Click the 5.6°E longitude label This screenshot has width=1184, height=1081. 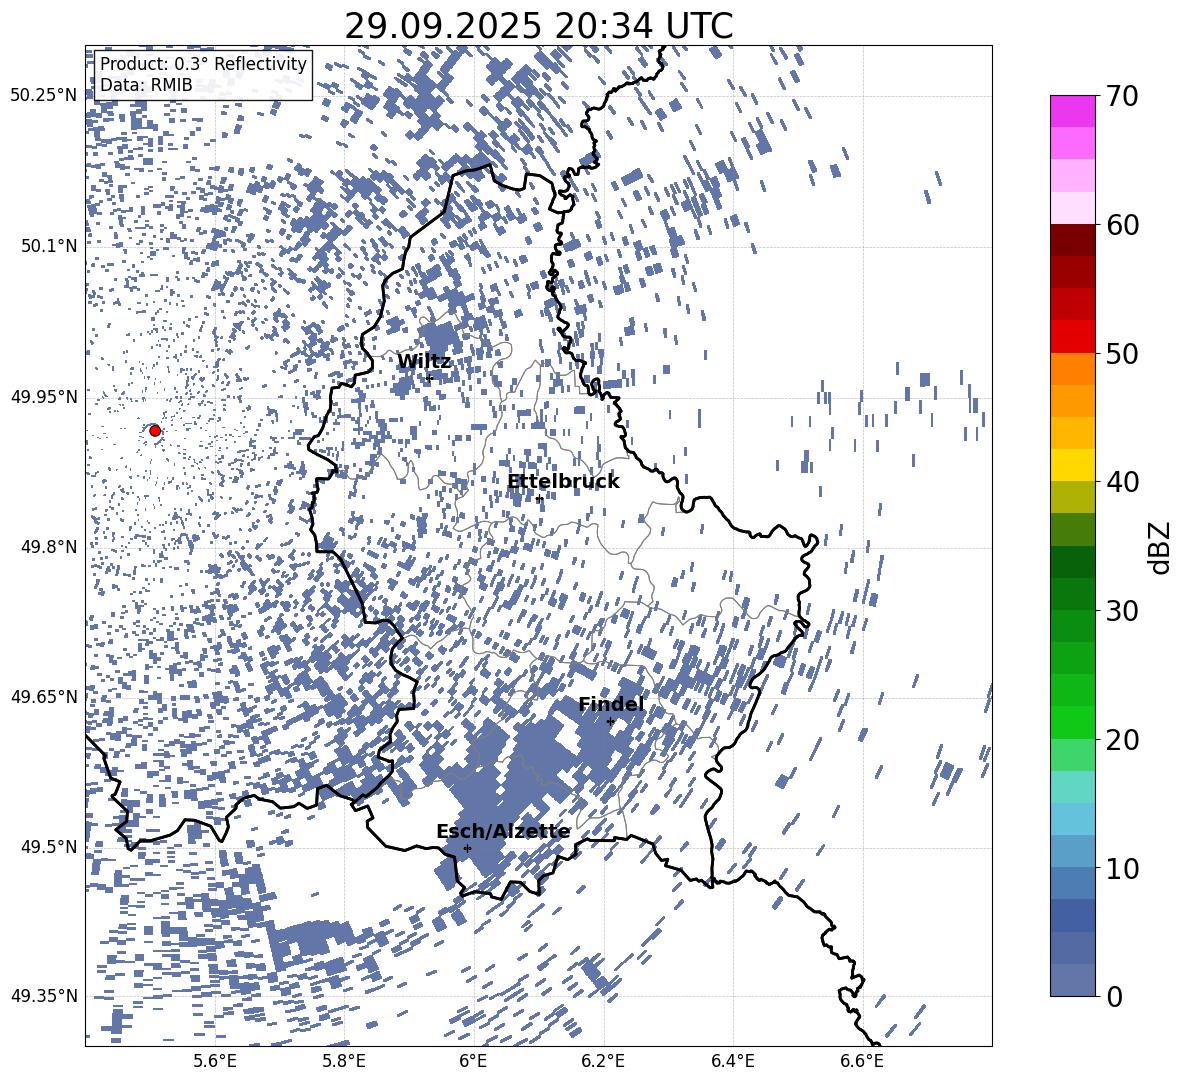(214, 1061)
